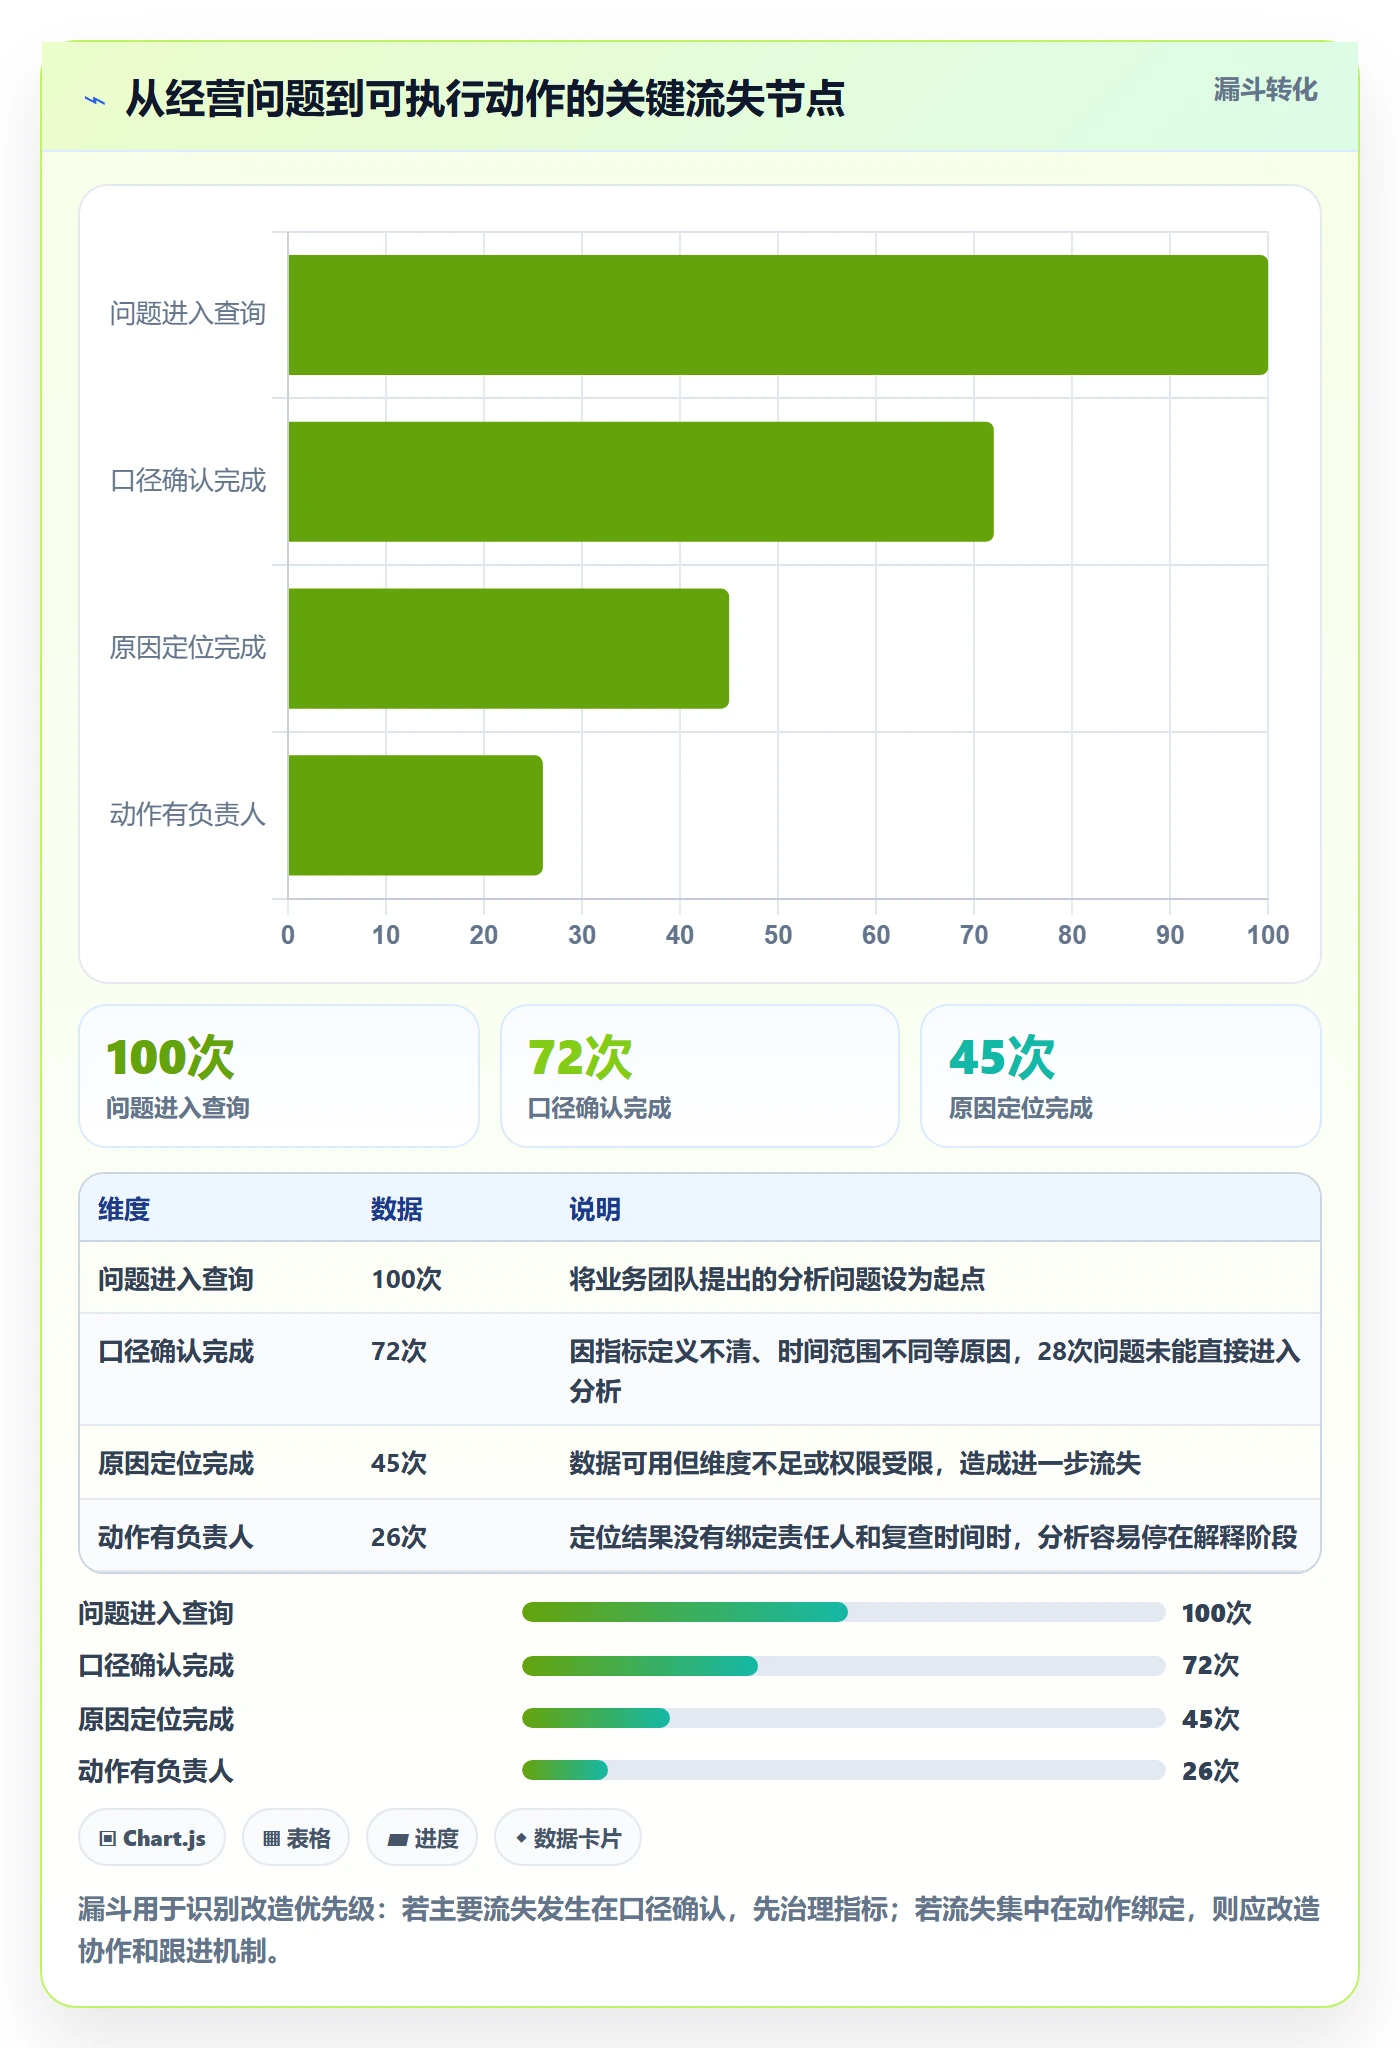Click the footer note starting 漏斗用于识别
This screenshot has height=2048, width=1400.
[x=699, y=1929]
